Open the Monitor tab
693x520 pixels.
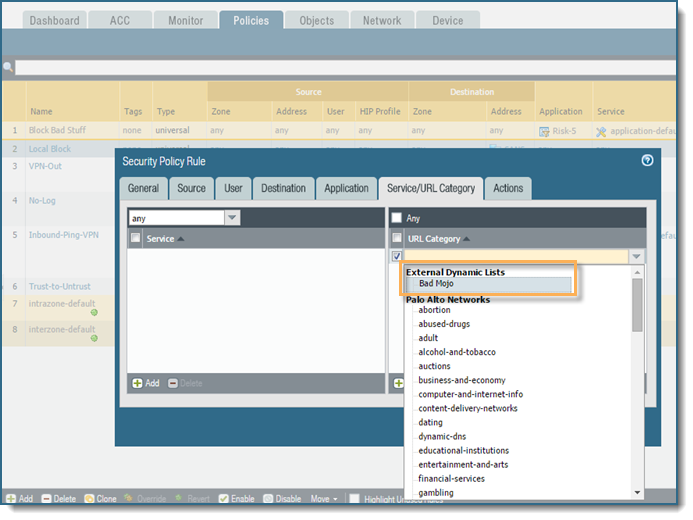pos(186,20)
